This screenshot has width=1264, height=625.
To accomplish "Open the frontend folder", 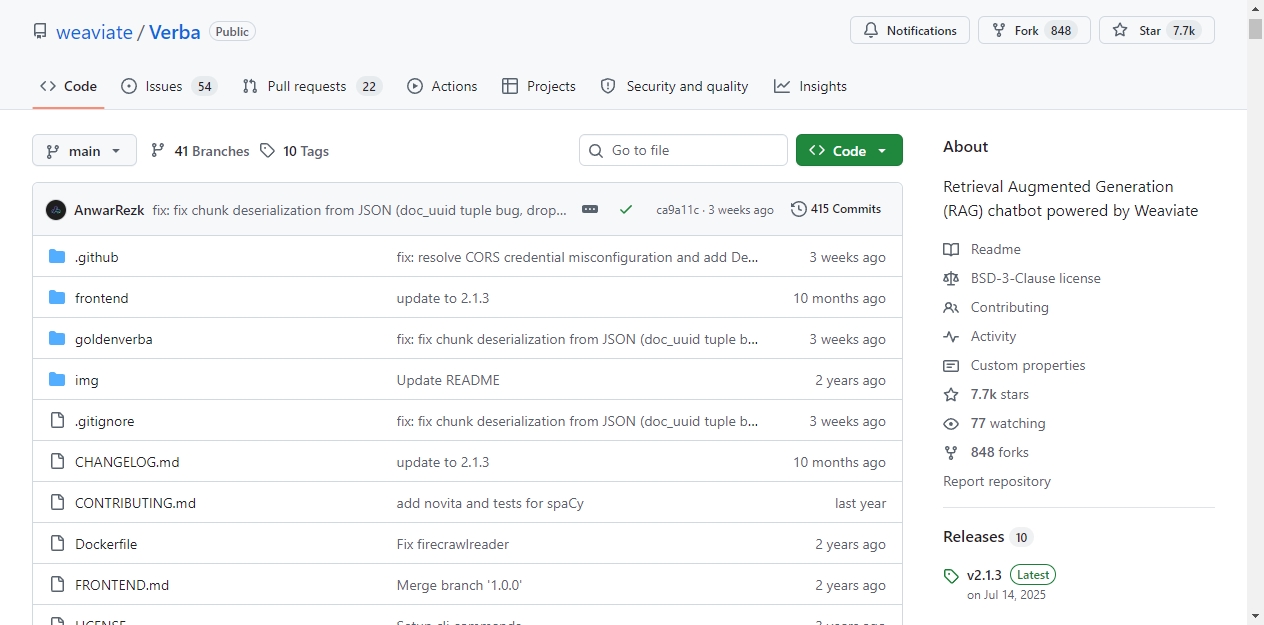I will pyautogui.click(x=102, y=298).
